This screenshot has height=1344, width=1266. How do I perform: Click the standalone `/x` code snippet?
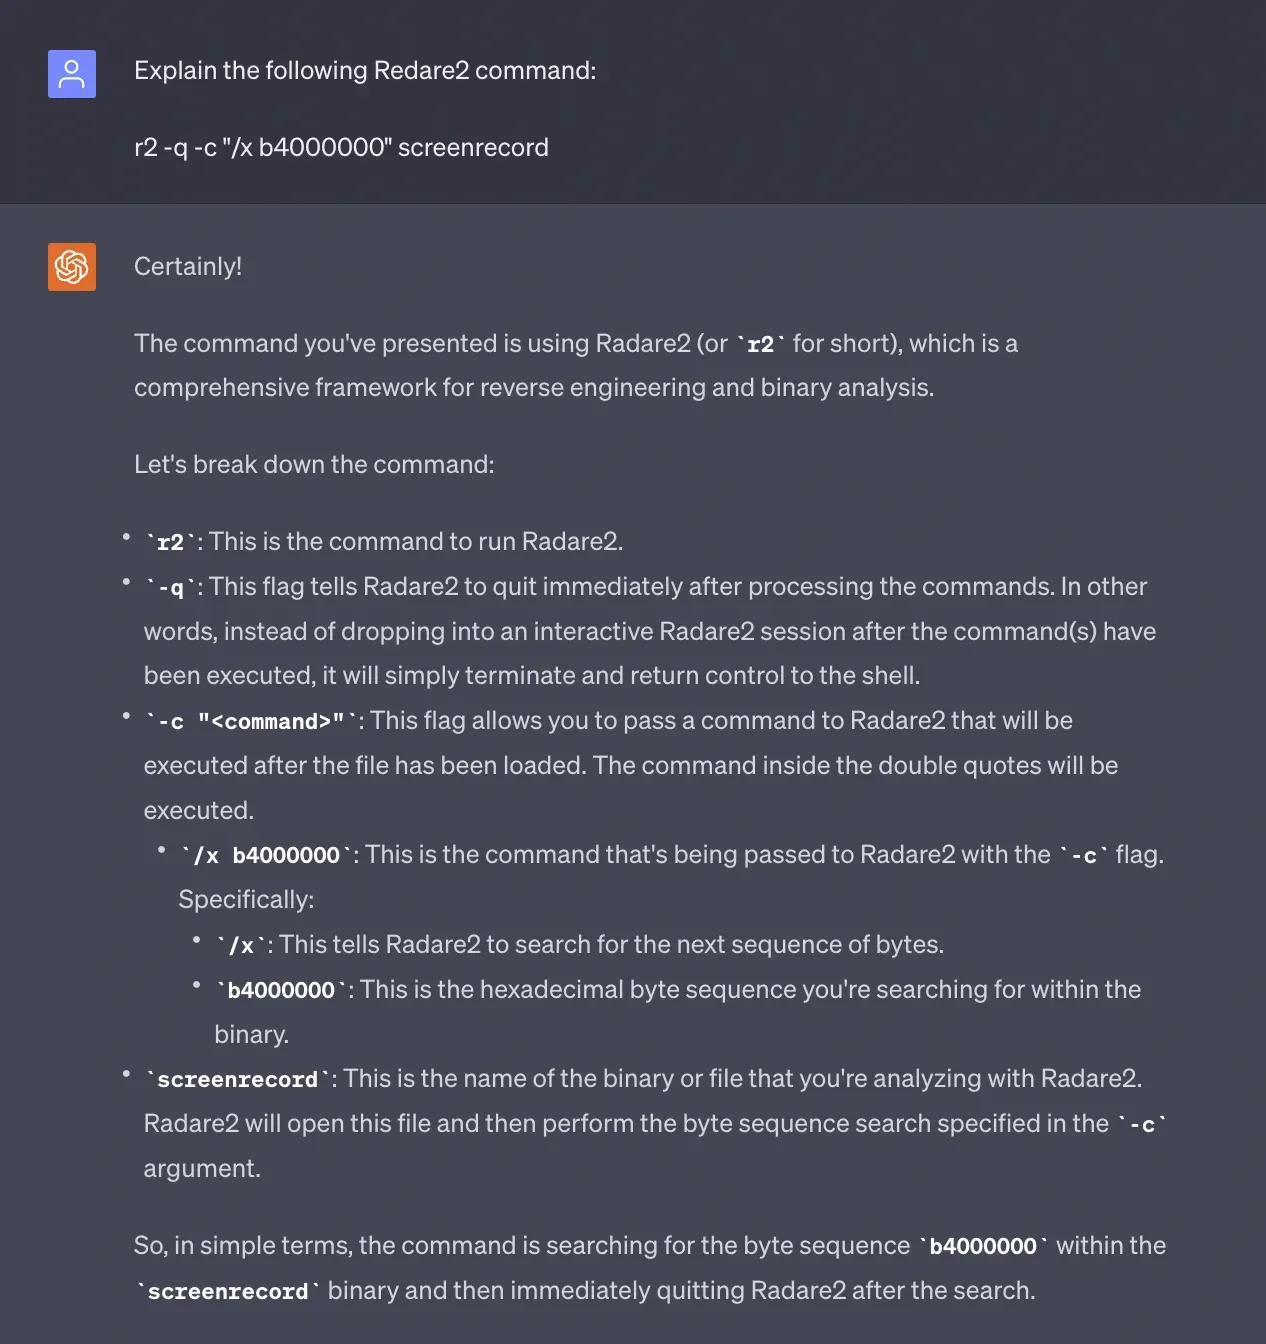pyautogui.click(x=241, y=946)
